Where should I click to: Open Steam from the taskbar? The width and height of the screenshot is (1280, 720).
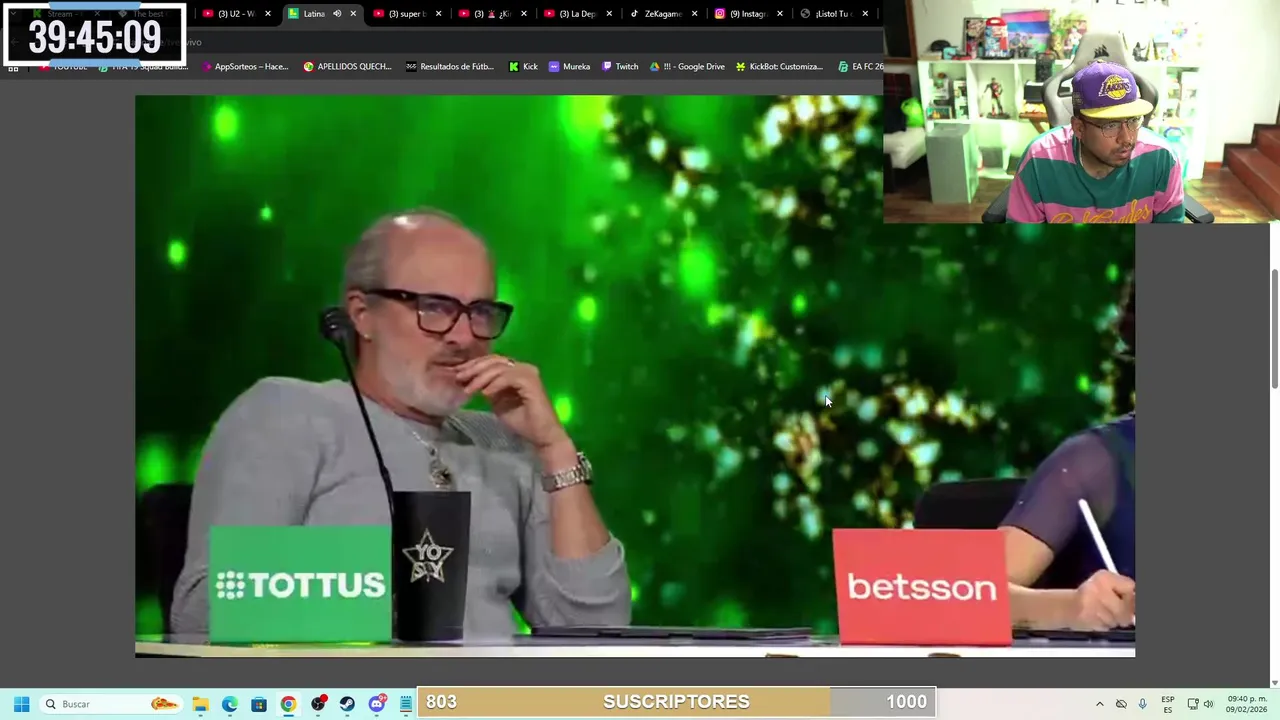(x=347, y=704)
